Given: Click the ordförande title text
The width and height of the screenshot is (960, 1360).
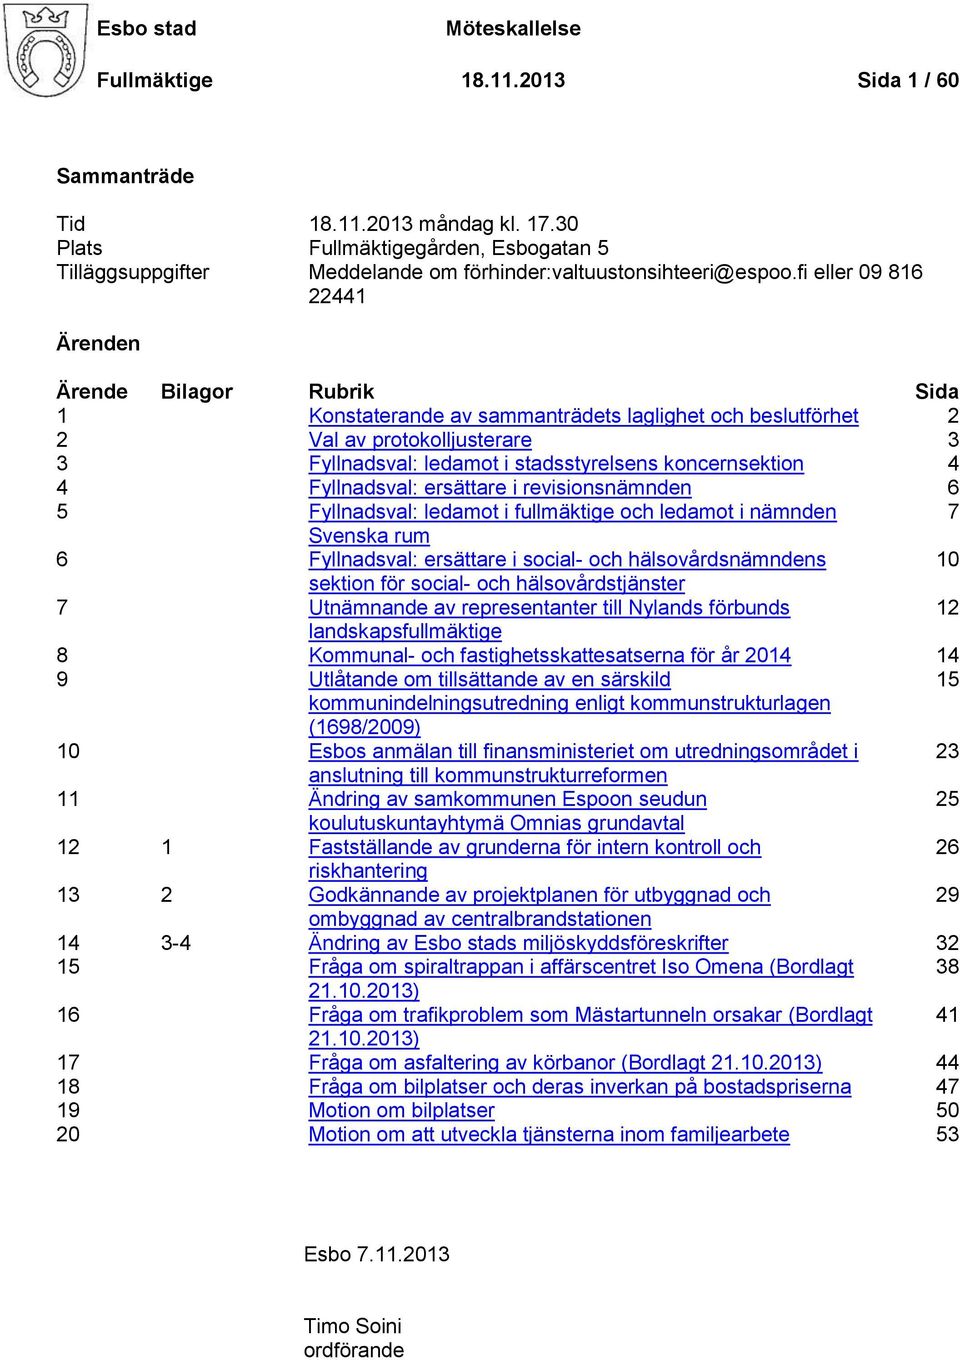Looking at the screenshot, I should pos(354,1350).
